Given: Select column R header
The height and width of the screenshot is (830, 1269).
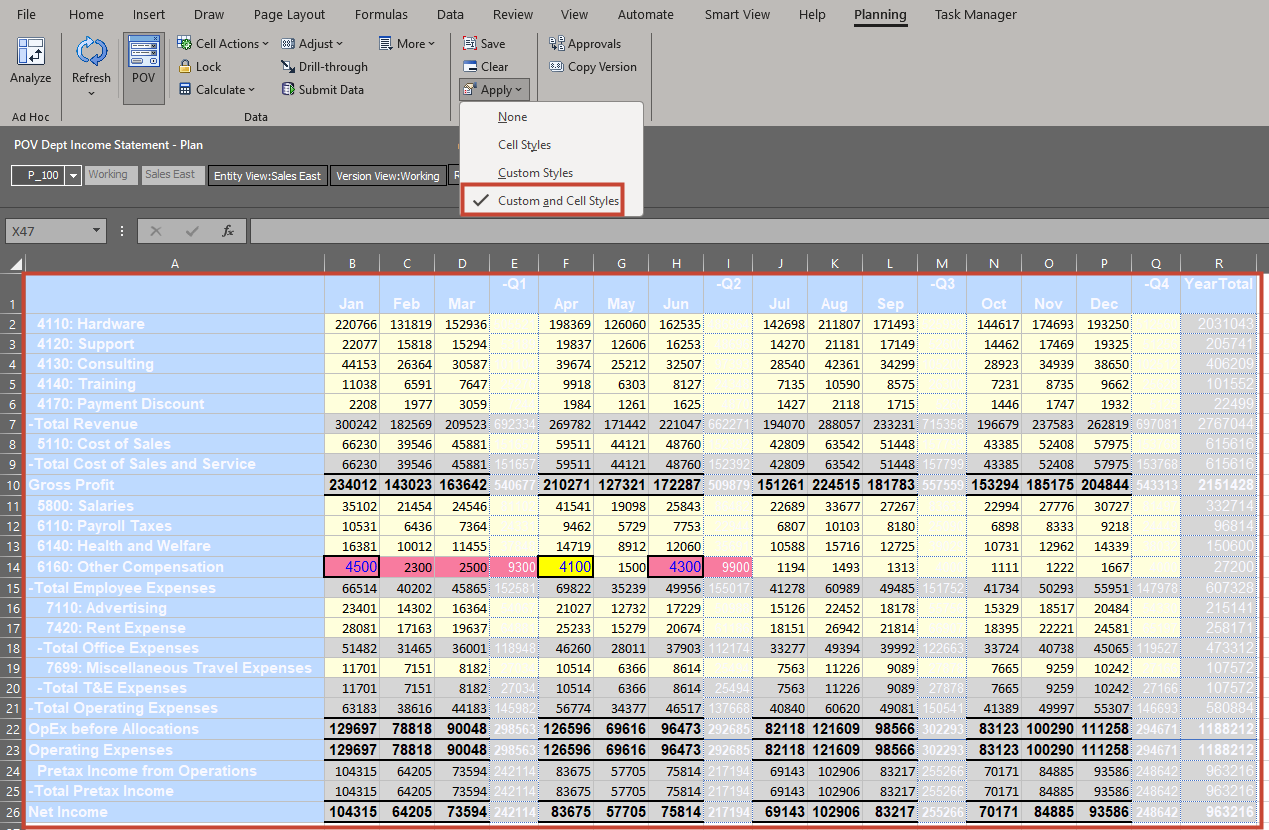Looking at the screenshot, I should [x=1219, y=264].
